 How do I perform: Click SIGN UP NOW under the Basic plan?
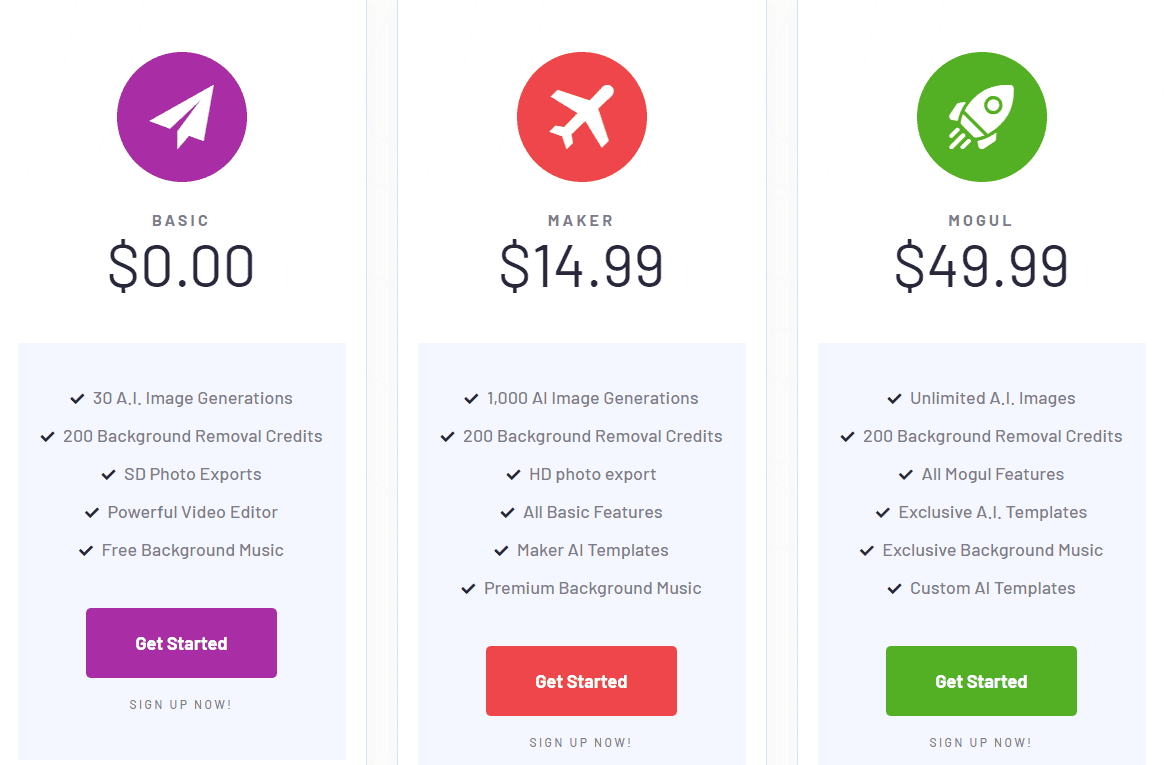click(181, 703)
